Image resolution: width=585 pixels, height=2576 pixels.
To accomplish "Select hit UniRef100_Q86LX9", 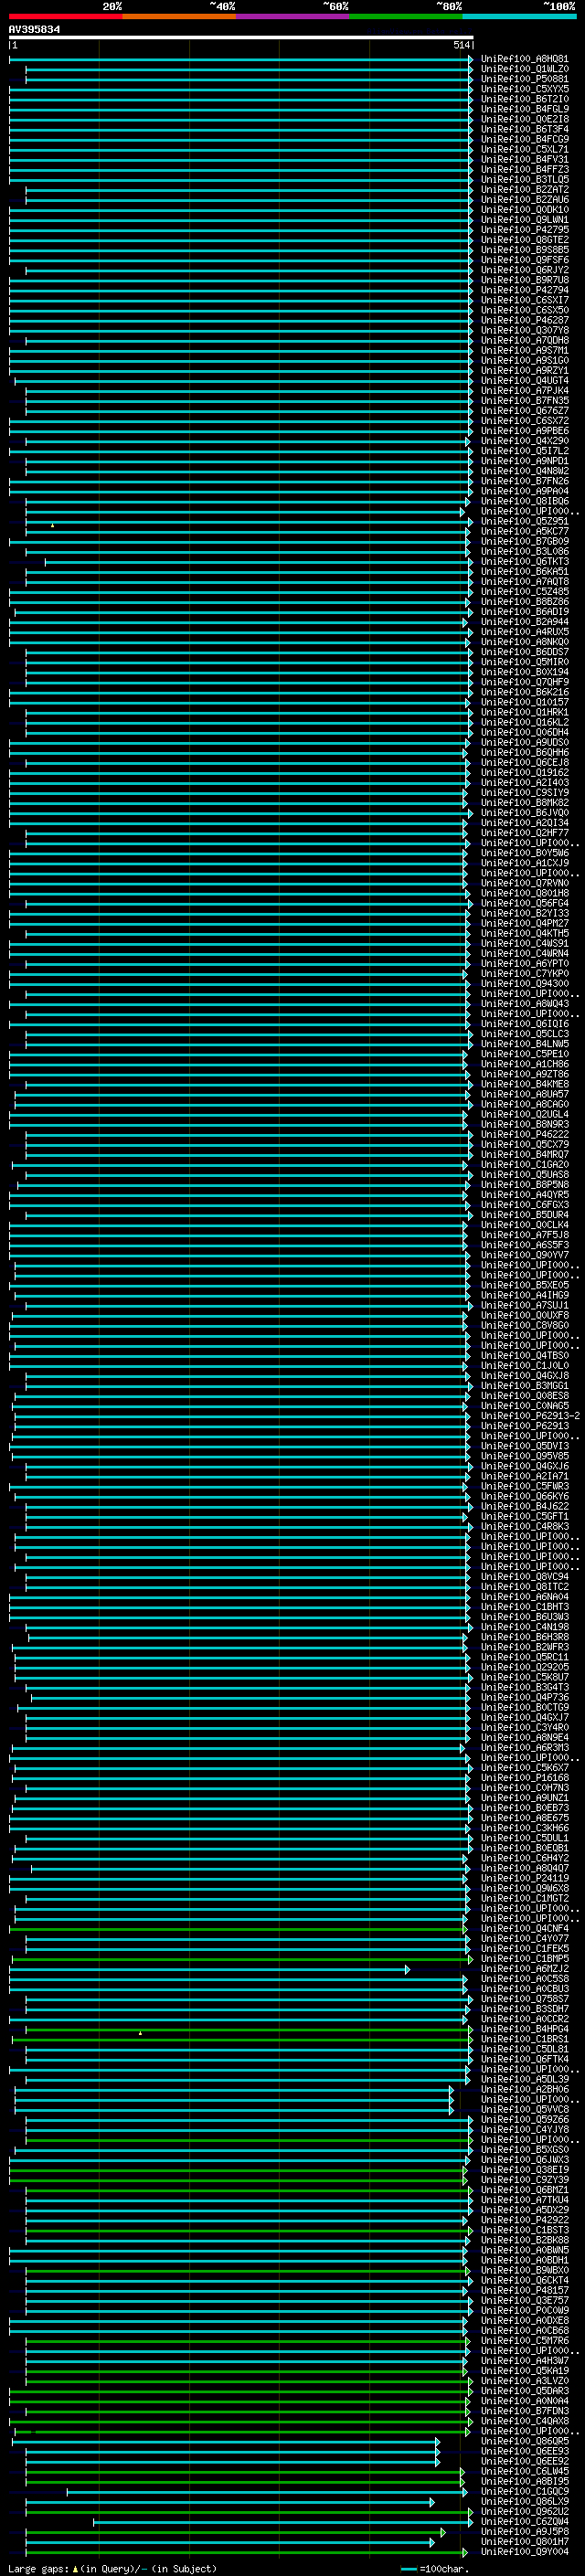I will pos(524,2501).
